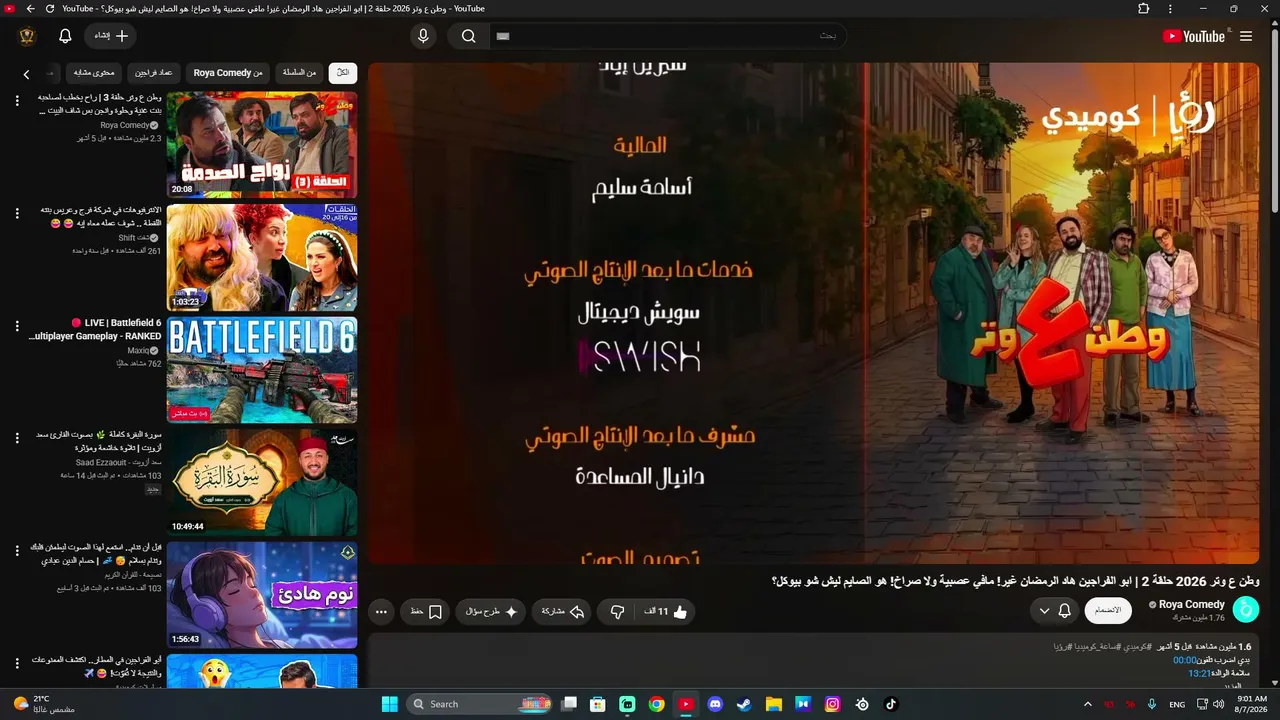Click the Create (إنشاء) button
The image size is (1280, 720).
[x=110, y=36]
